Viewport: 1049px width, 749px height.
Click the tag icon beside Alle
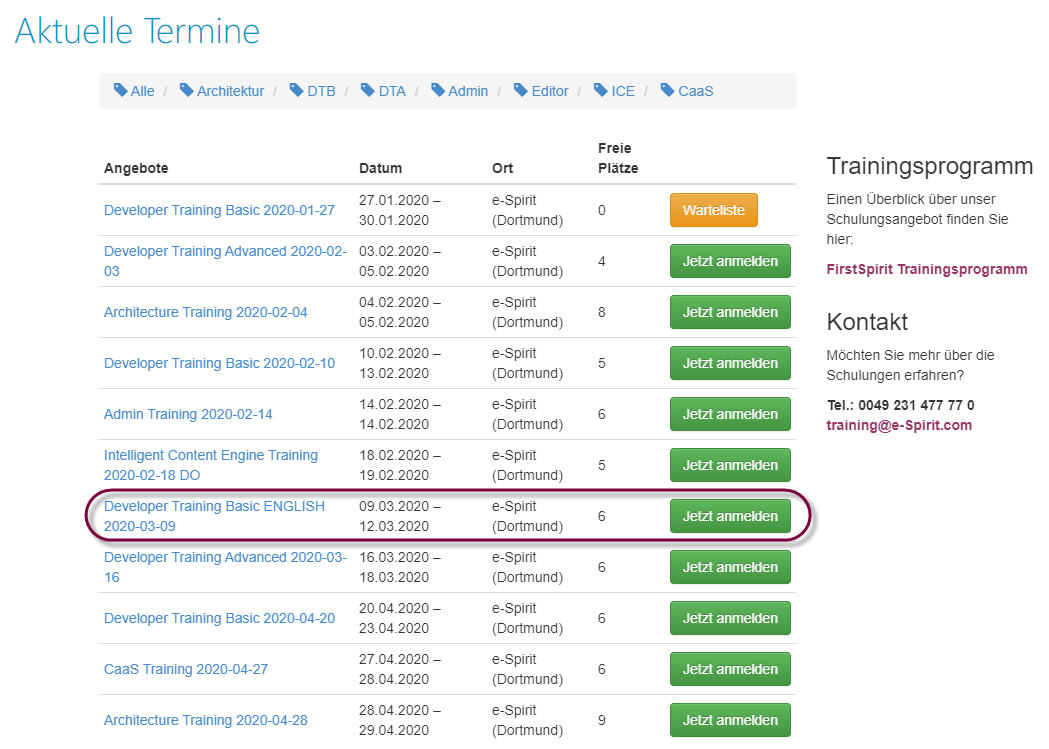[x=121, y=90]
